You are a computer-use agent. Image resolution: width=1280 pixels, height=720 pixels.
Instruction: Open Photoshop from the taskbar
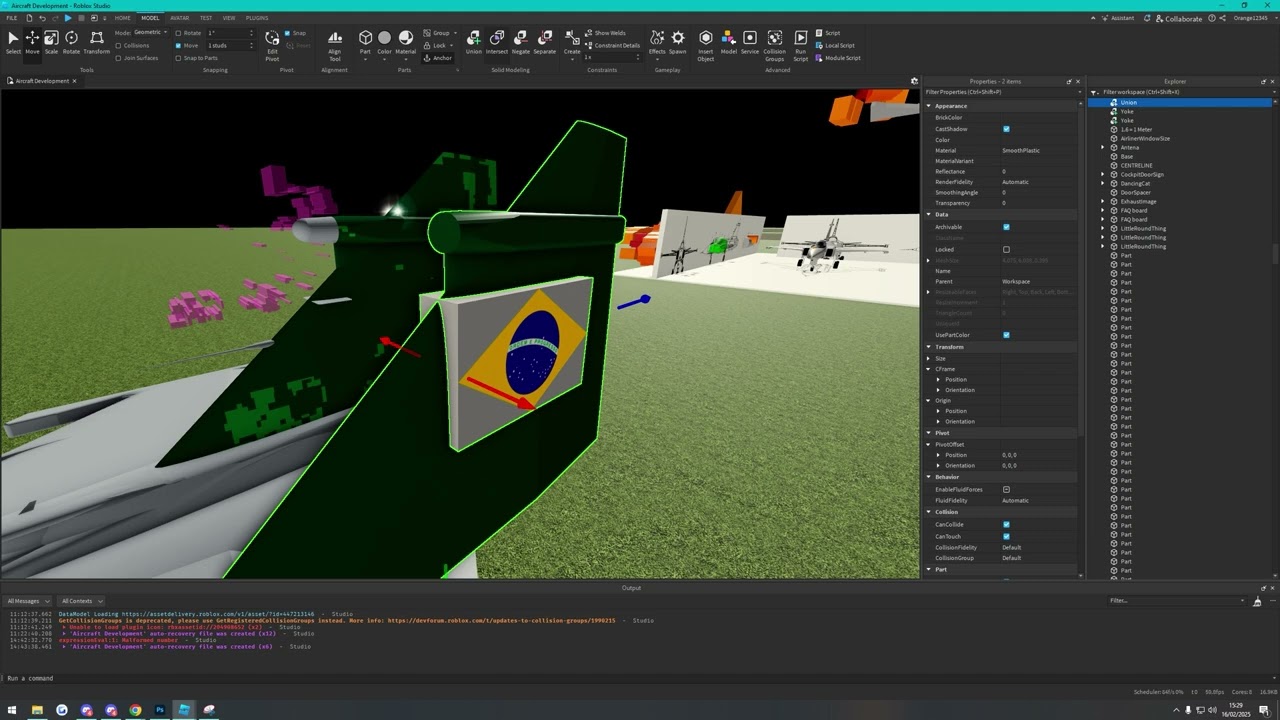(159, 710)
